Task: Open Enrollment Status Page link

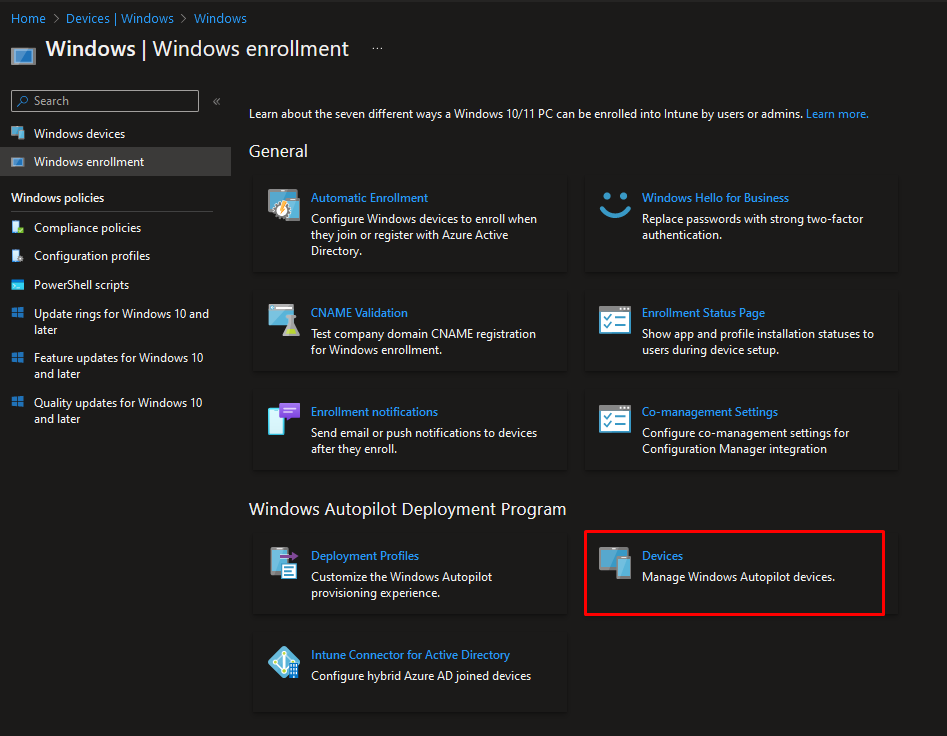Action: (x=703, y=313)
